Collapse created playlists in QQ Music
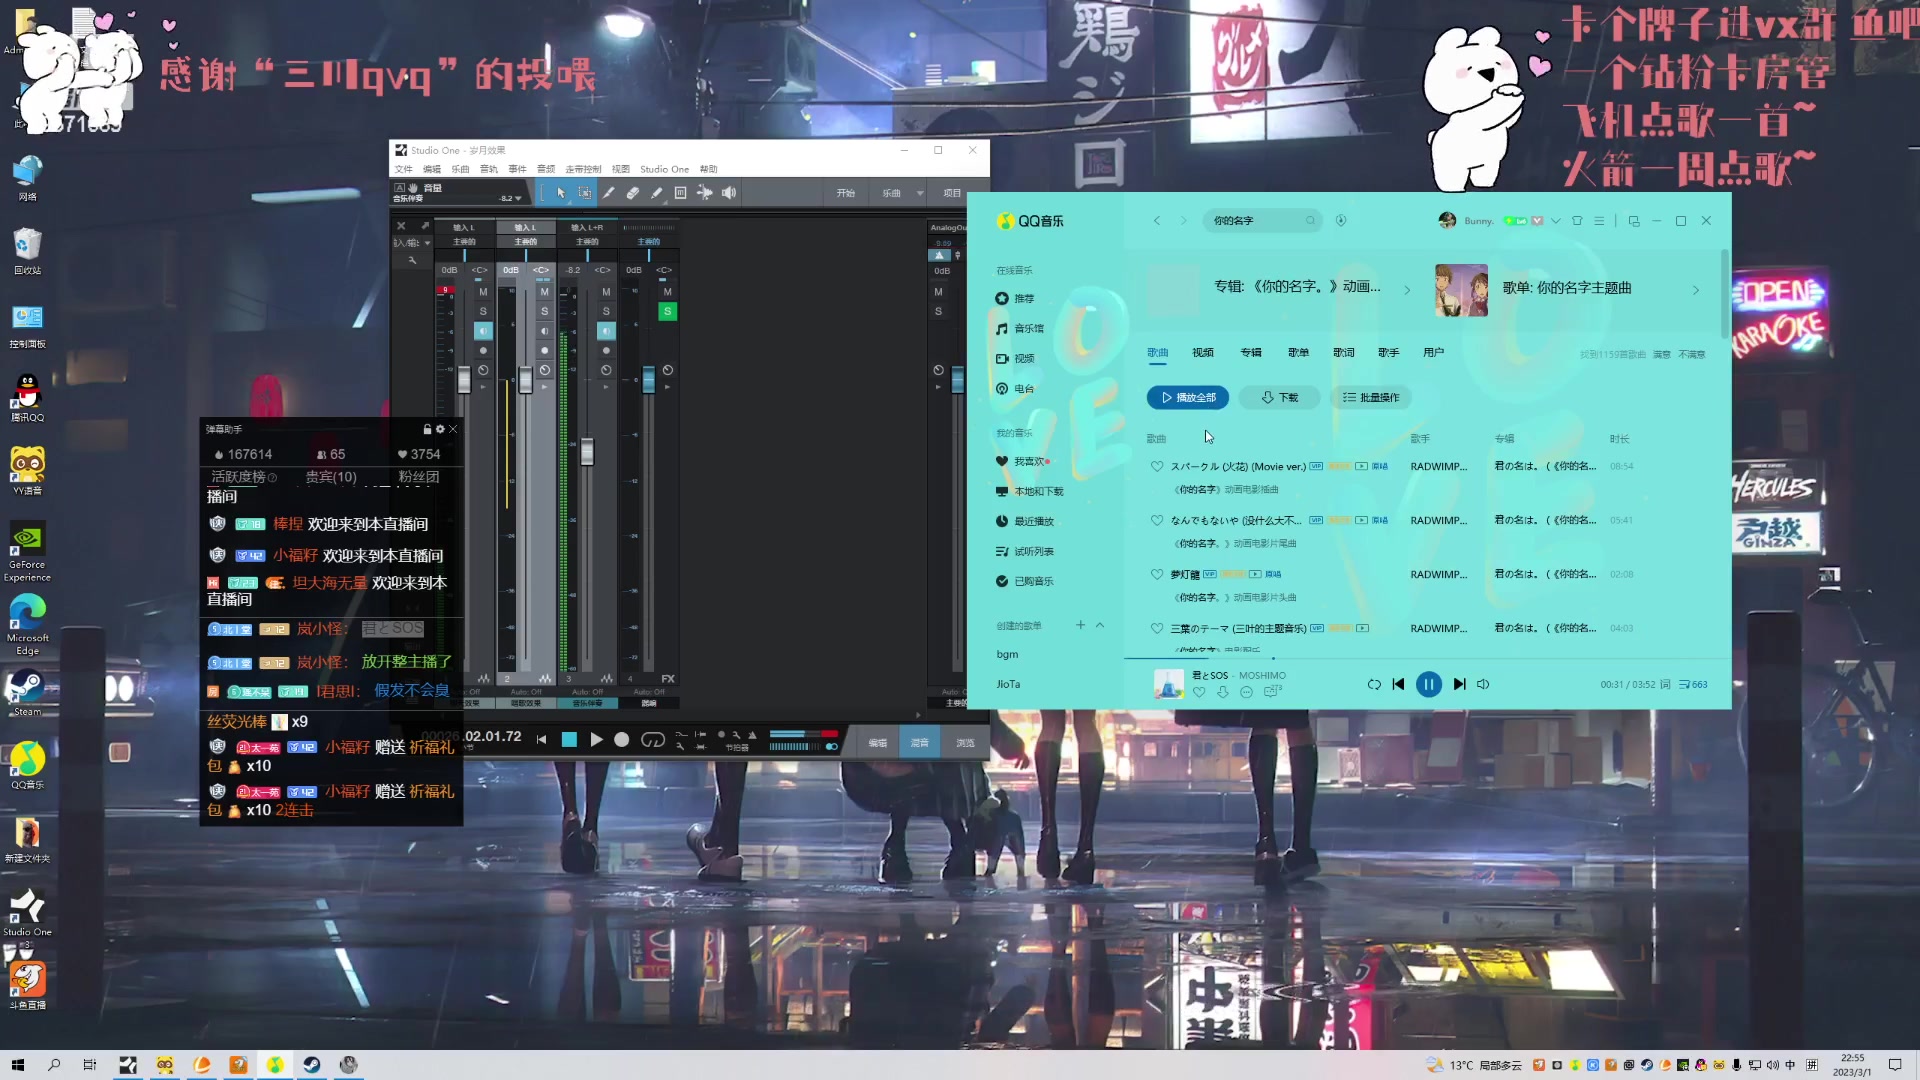Viewport: 1920px width, 1080px height. point(1100,625)
